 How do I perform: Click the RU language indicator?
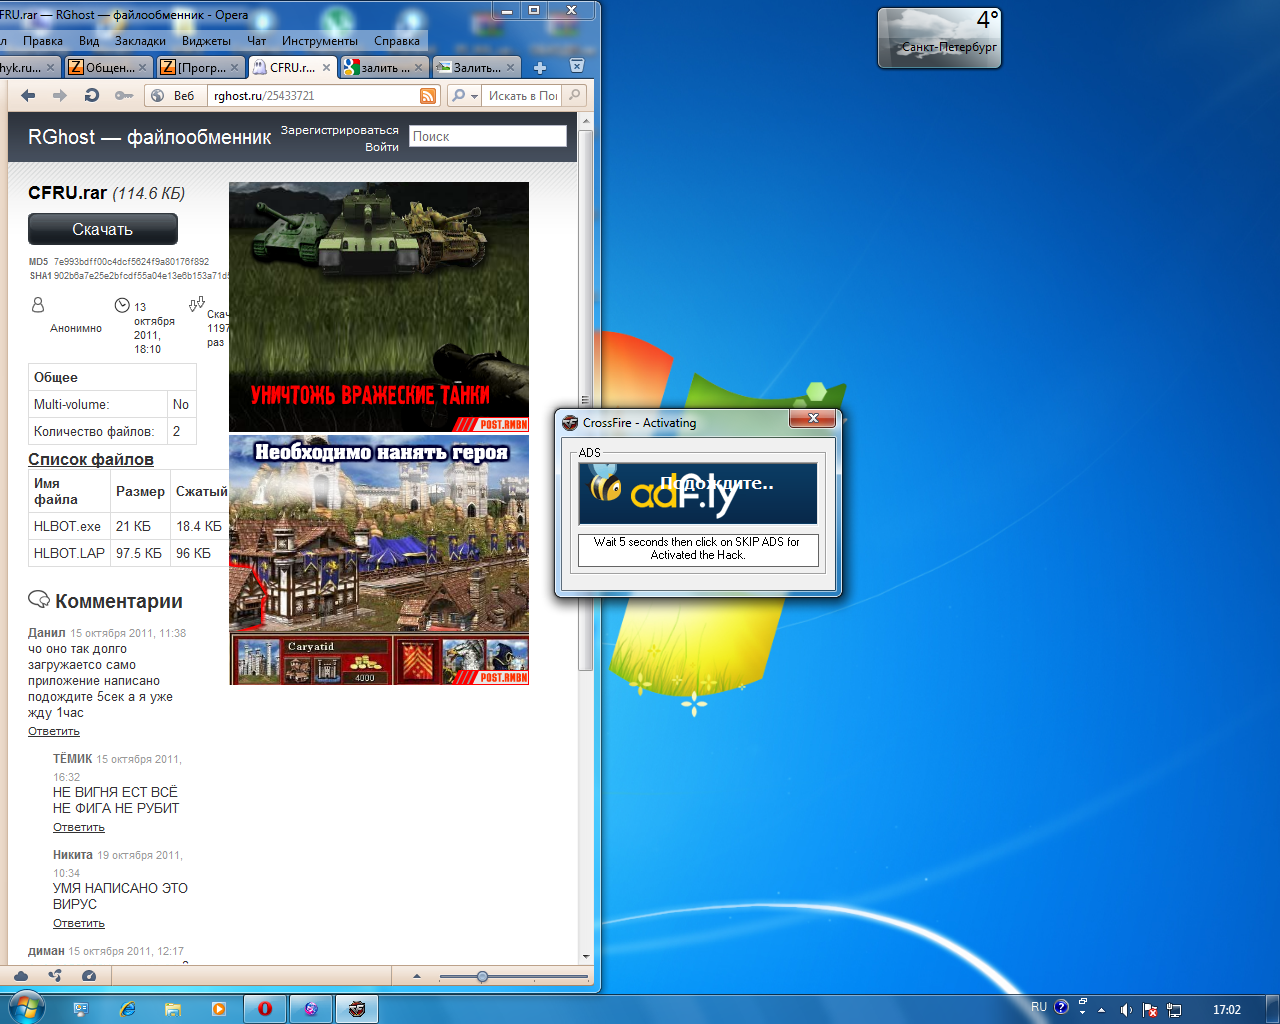(1039, 1008)
